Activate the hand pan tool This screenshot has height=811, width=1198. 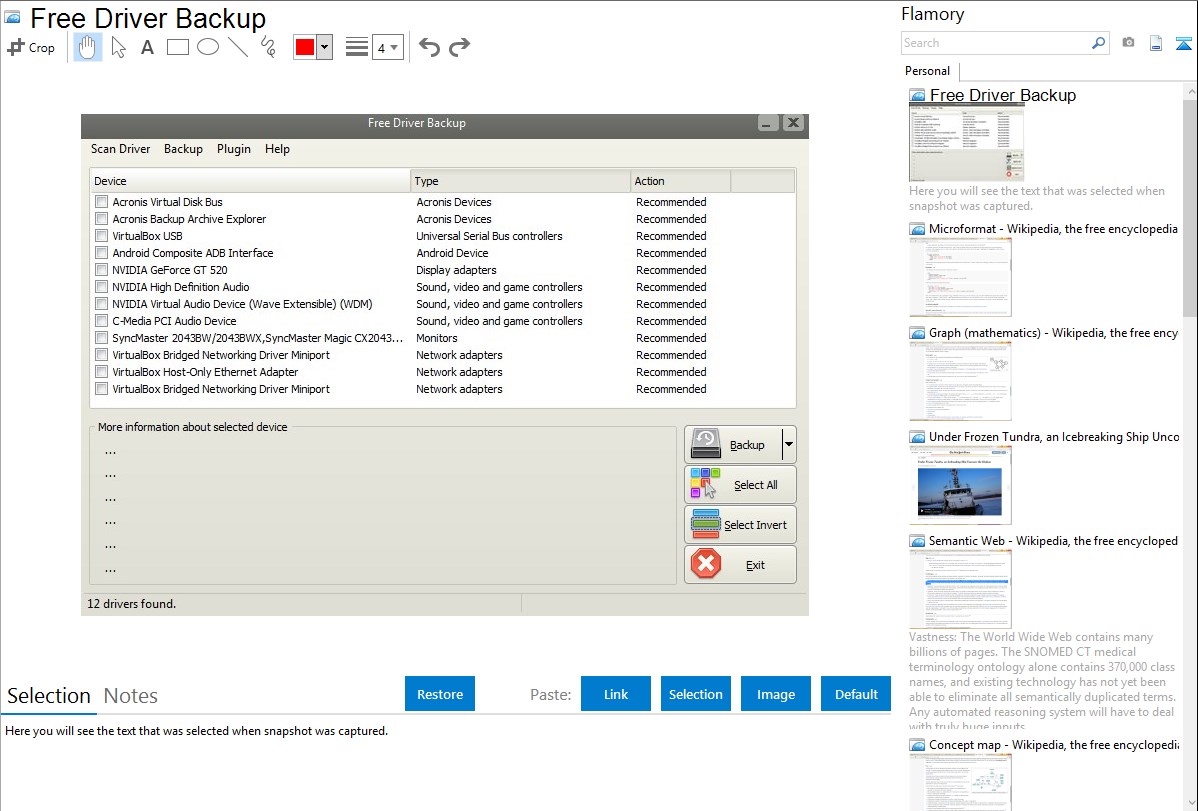tap(88, 47)
